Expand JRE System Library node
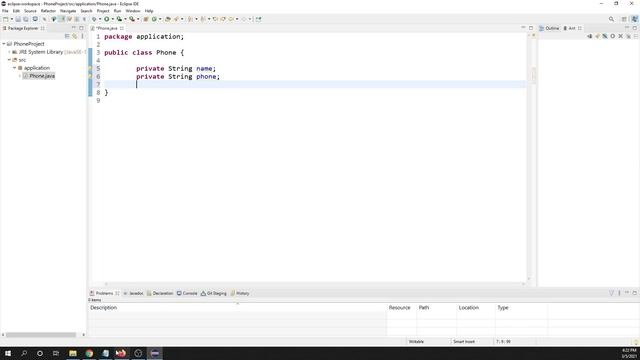The image size is (640, 360). (x=9, y=52)
